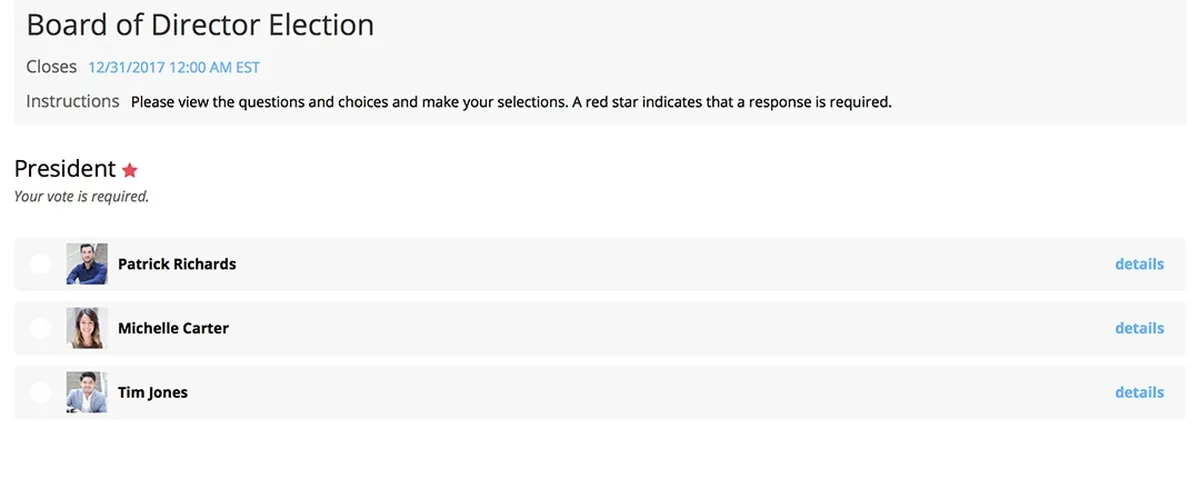Open details for Patrick Richards

1139,264
